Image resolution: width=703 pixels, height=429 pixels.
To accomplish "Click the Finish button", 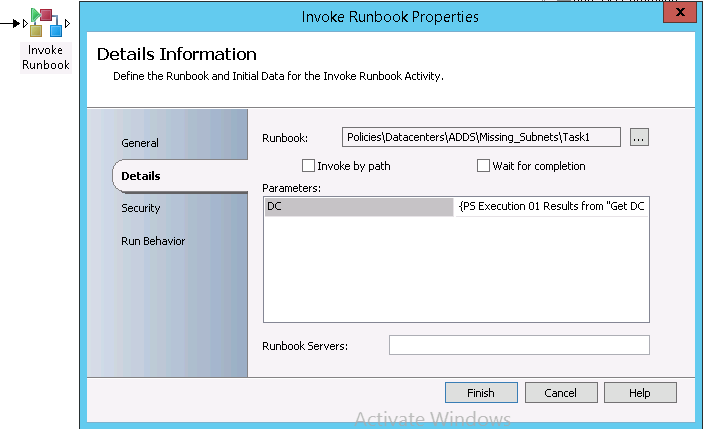I will (x=481, y=393).
